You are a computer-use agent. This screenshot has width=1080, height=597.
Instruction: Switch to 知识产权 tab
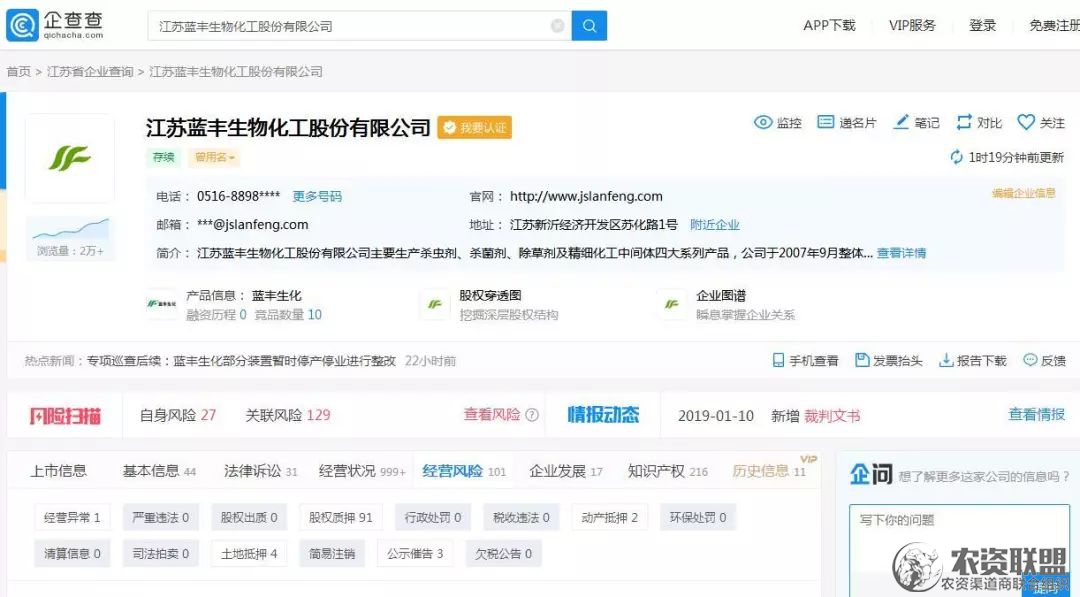click(667, 471)
